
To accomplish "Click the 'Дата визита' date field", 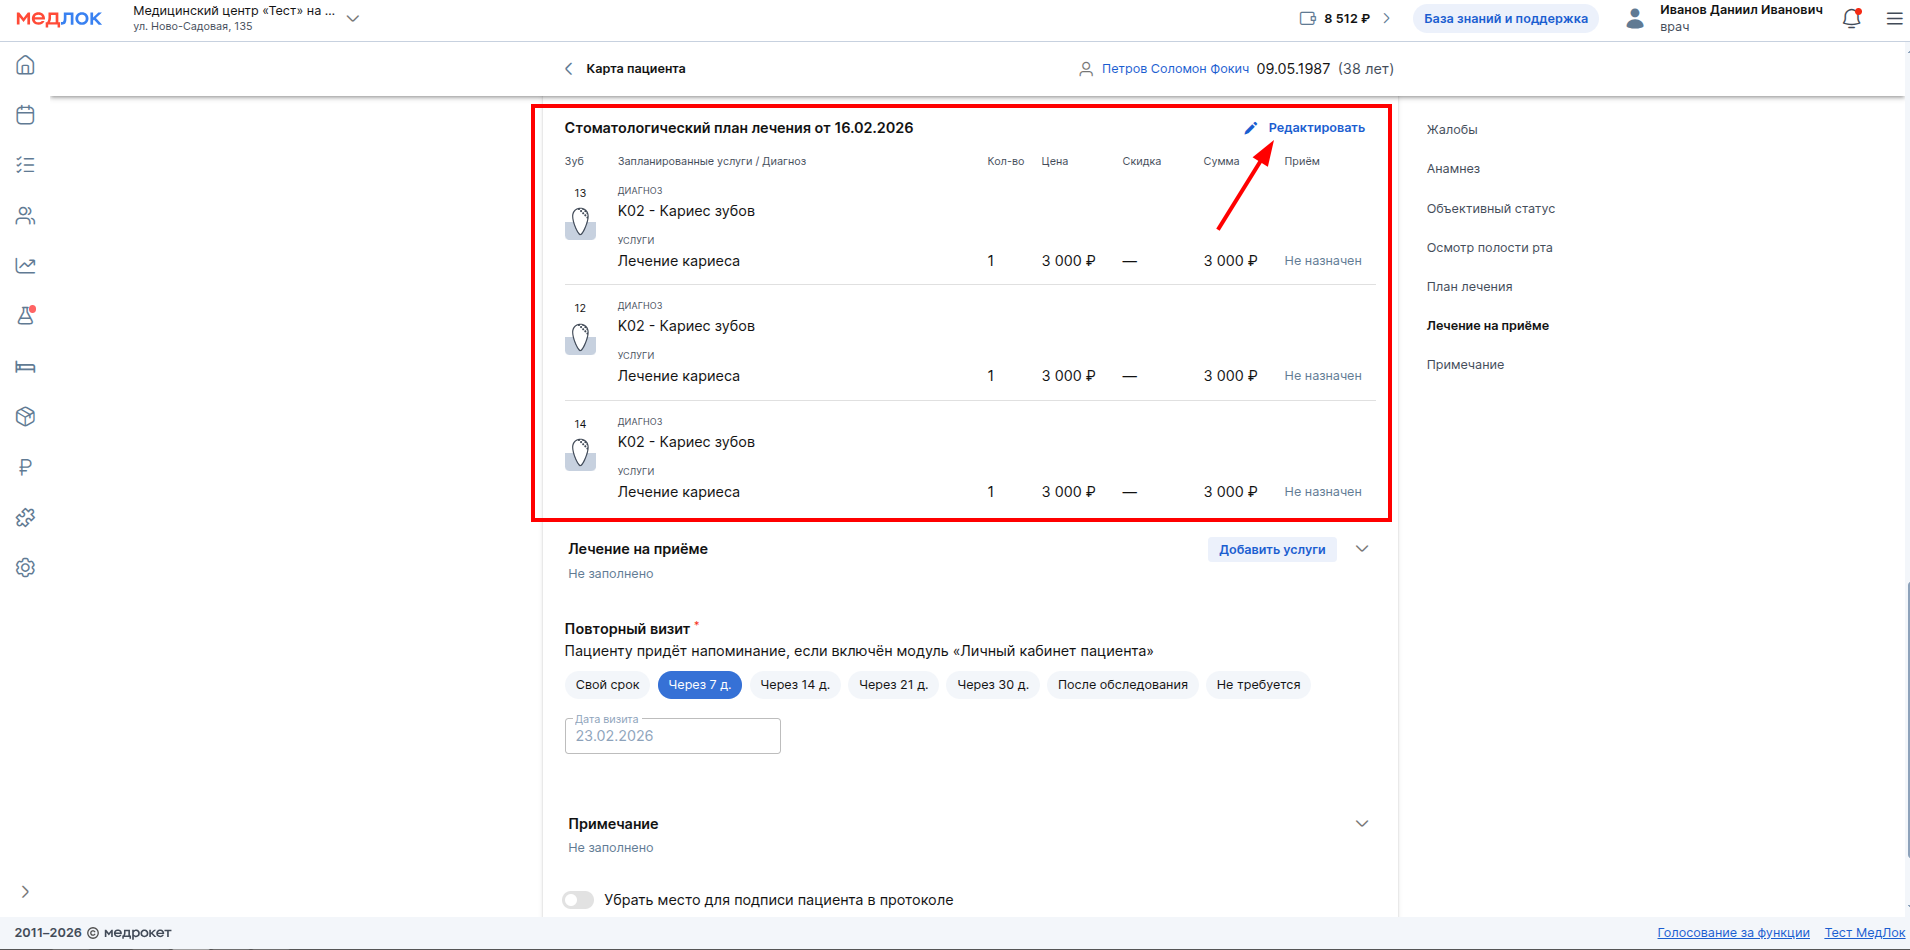I will coord(672,736).
